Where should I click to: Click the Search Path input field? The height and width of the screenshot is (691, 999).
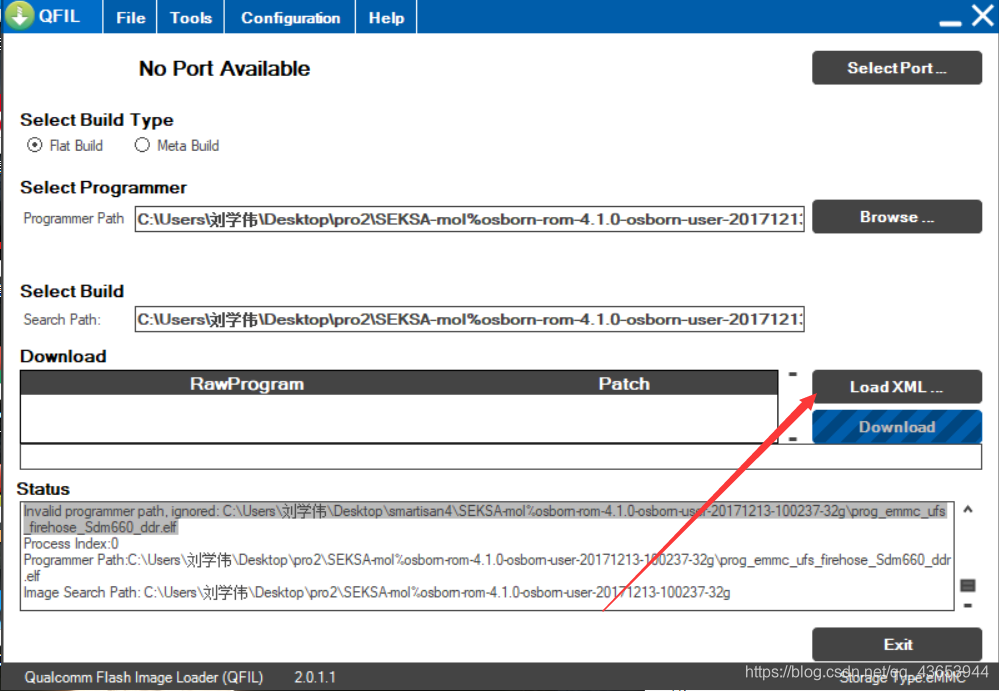tap(469, 319)
